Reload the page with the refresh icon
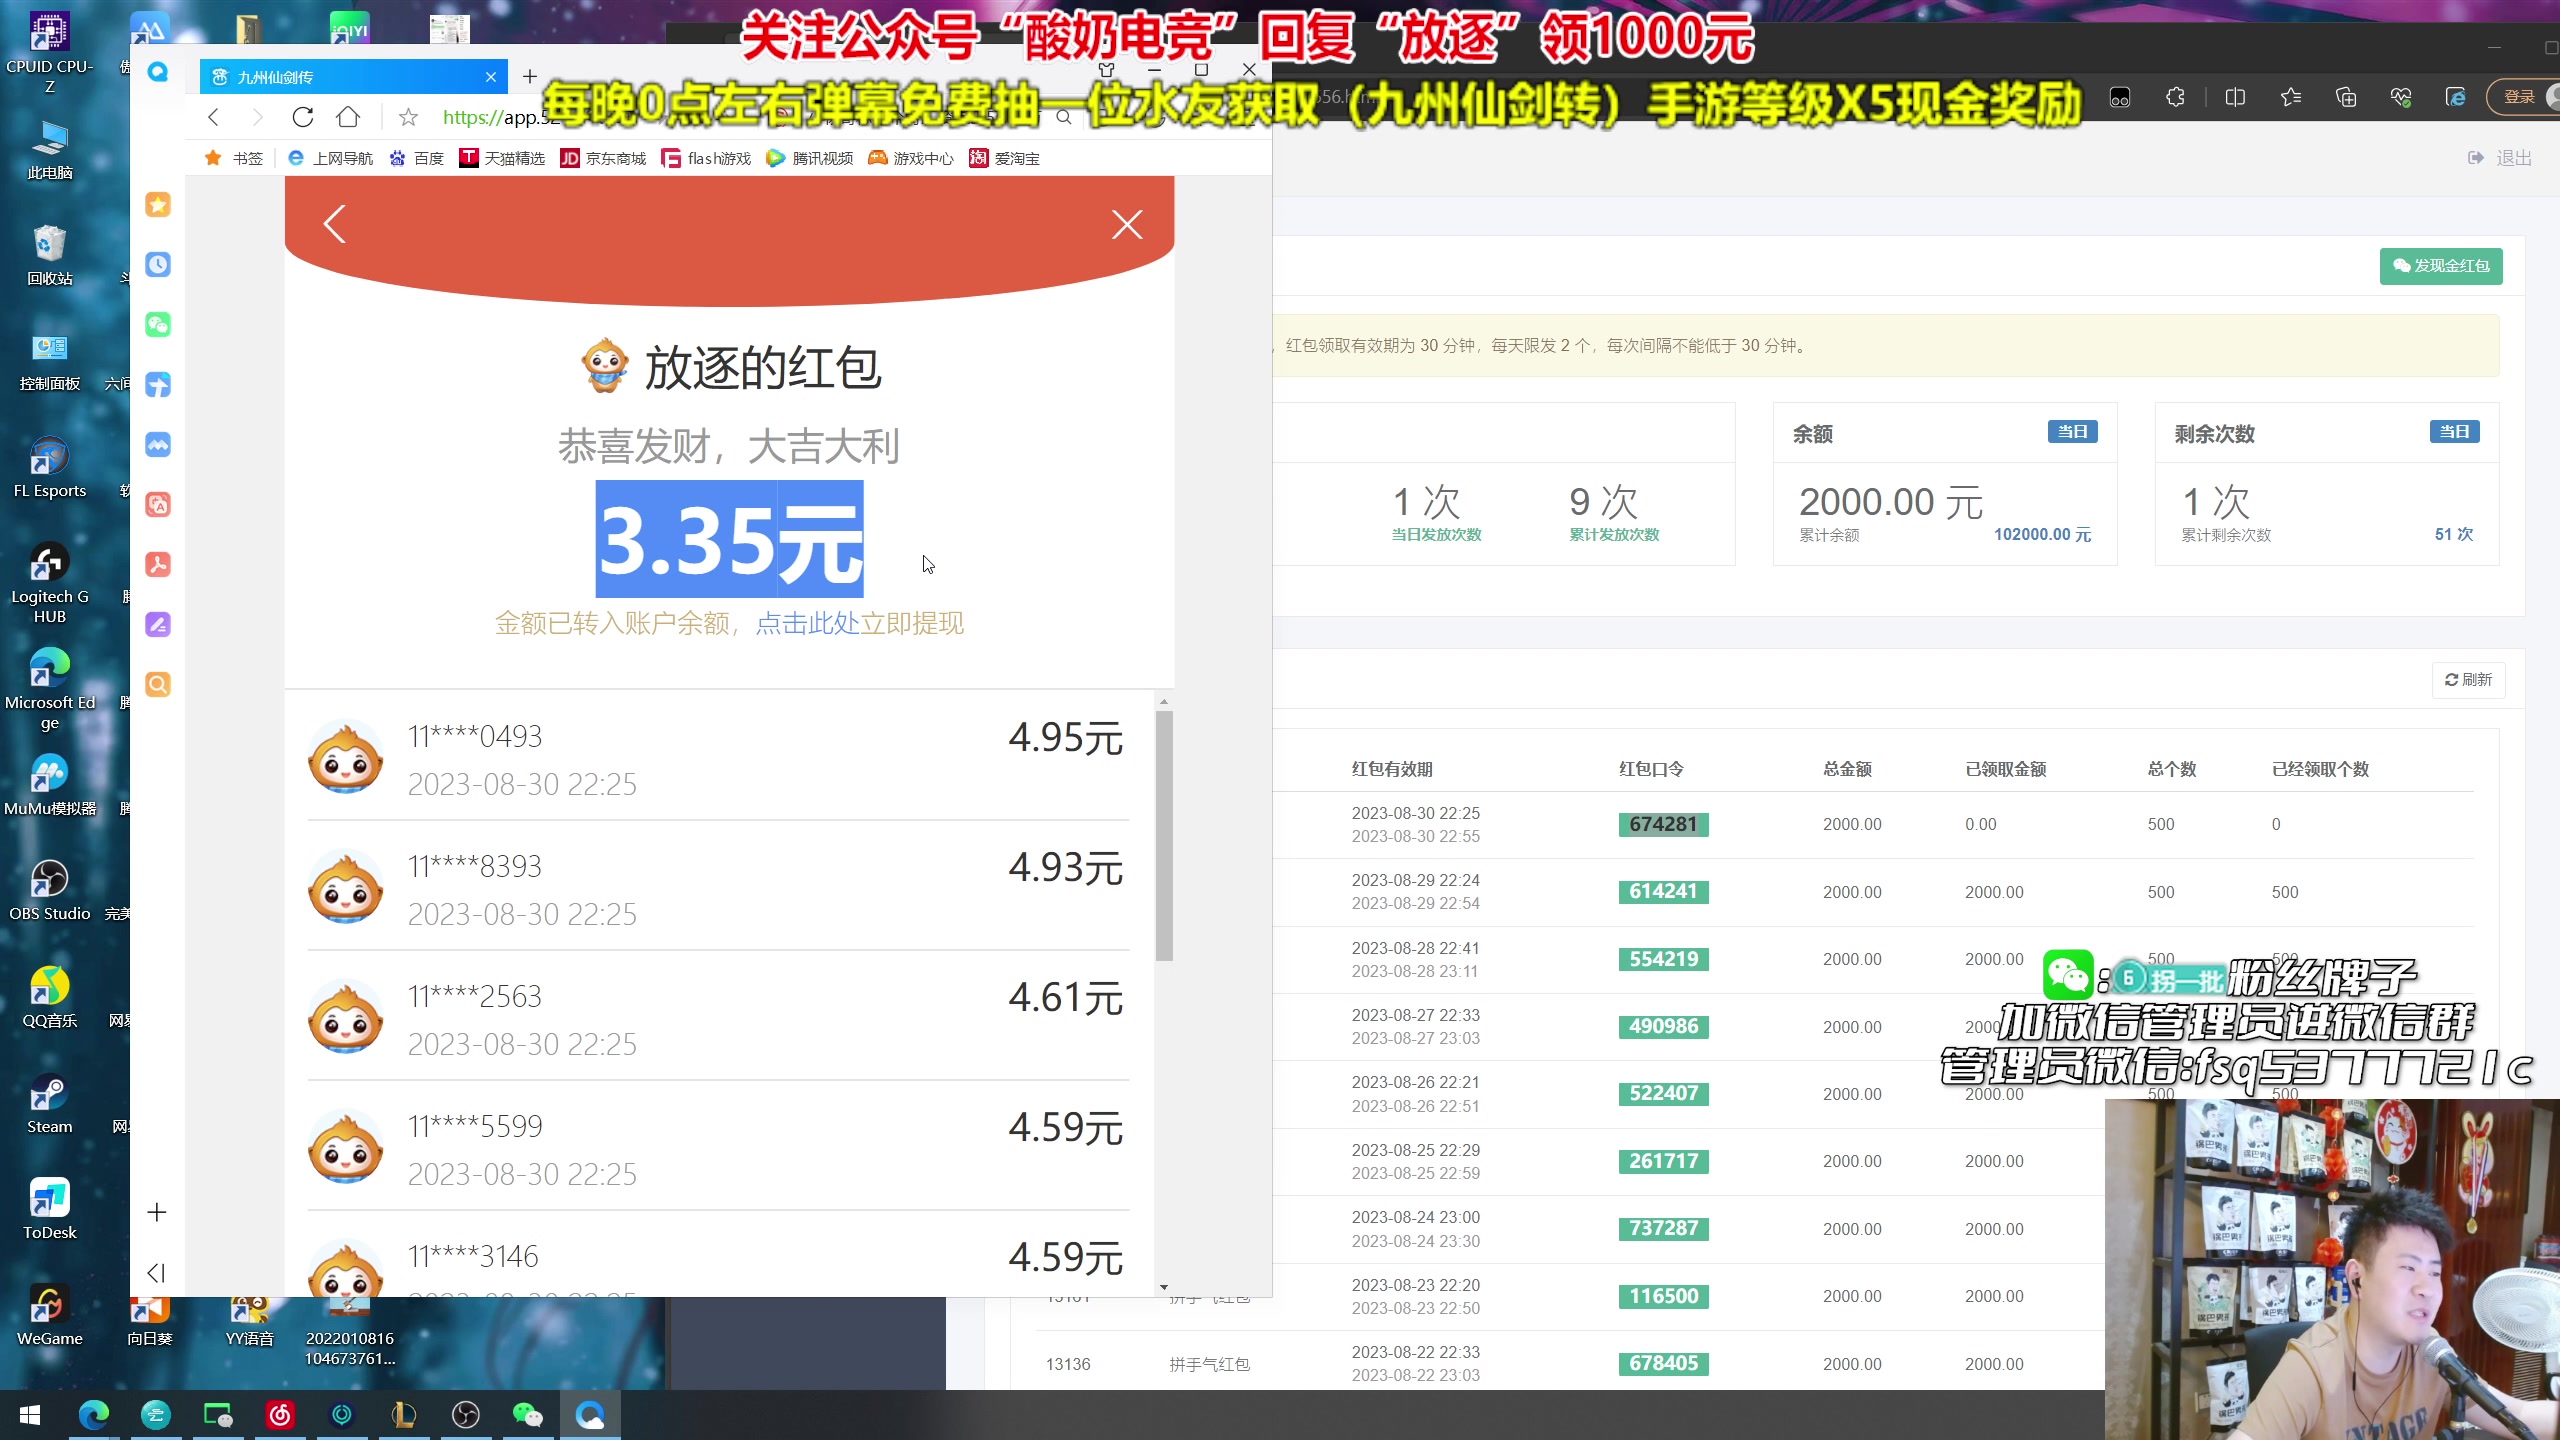This screenshot has width=2560, height=1440. point(302,117)
